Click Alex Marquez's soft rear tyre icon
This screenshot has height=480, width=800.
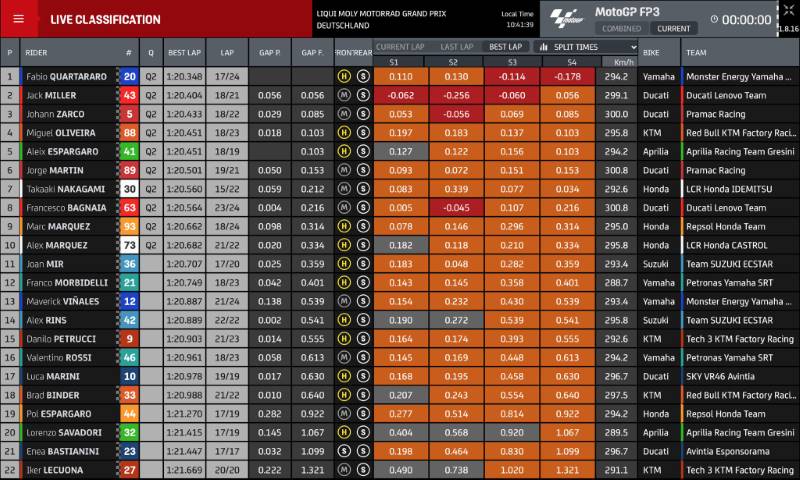(x=363, y=245)
